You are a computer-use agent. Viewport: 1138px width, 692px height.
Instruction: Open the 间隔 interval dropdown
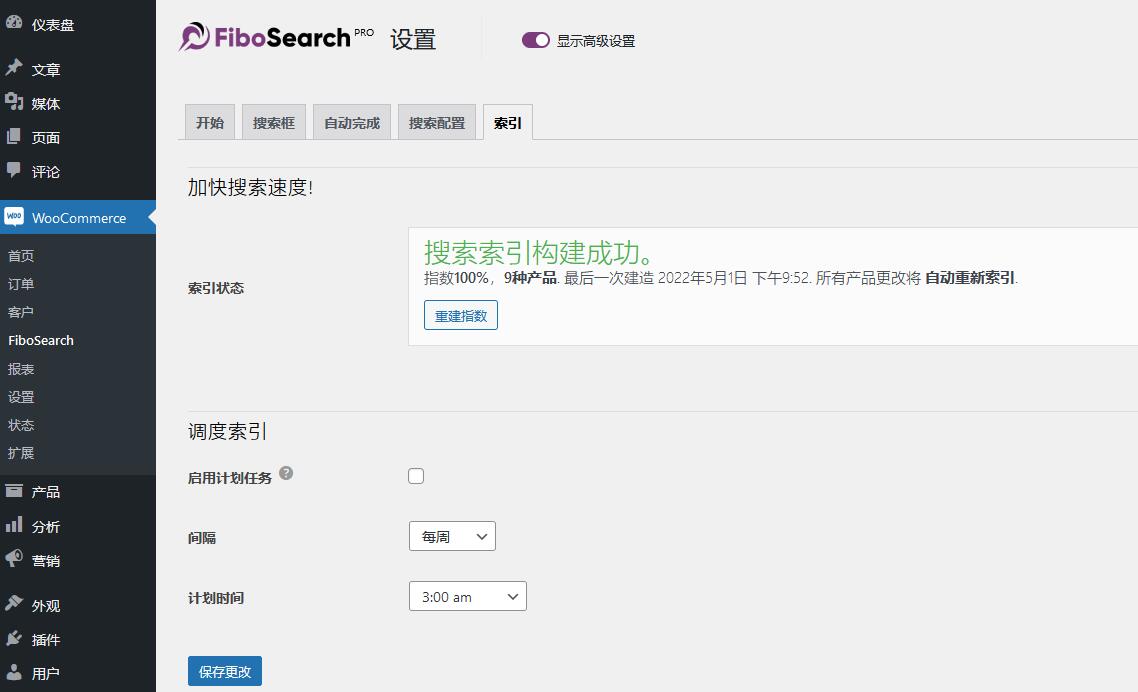(x=452, y=537)
